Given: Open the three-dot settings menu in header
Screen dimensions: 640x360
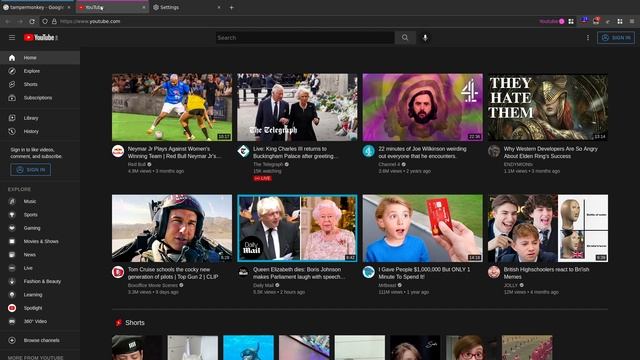Looking at the screenshot, I should click(x=588, y=38).
